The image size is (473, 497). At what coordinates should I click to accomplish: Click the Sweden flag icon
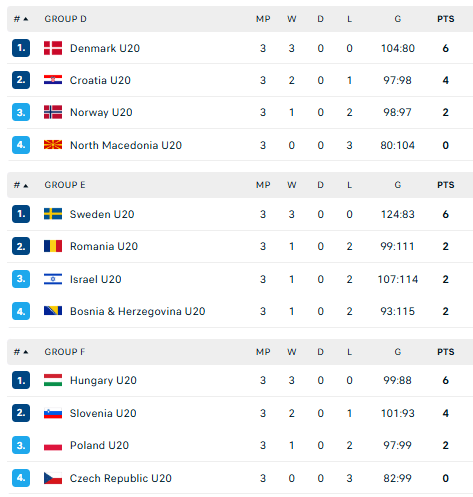53,214
